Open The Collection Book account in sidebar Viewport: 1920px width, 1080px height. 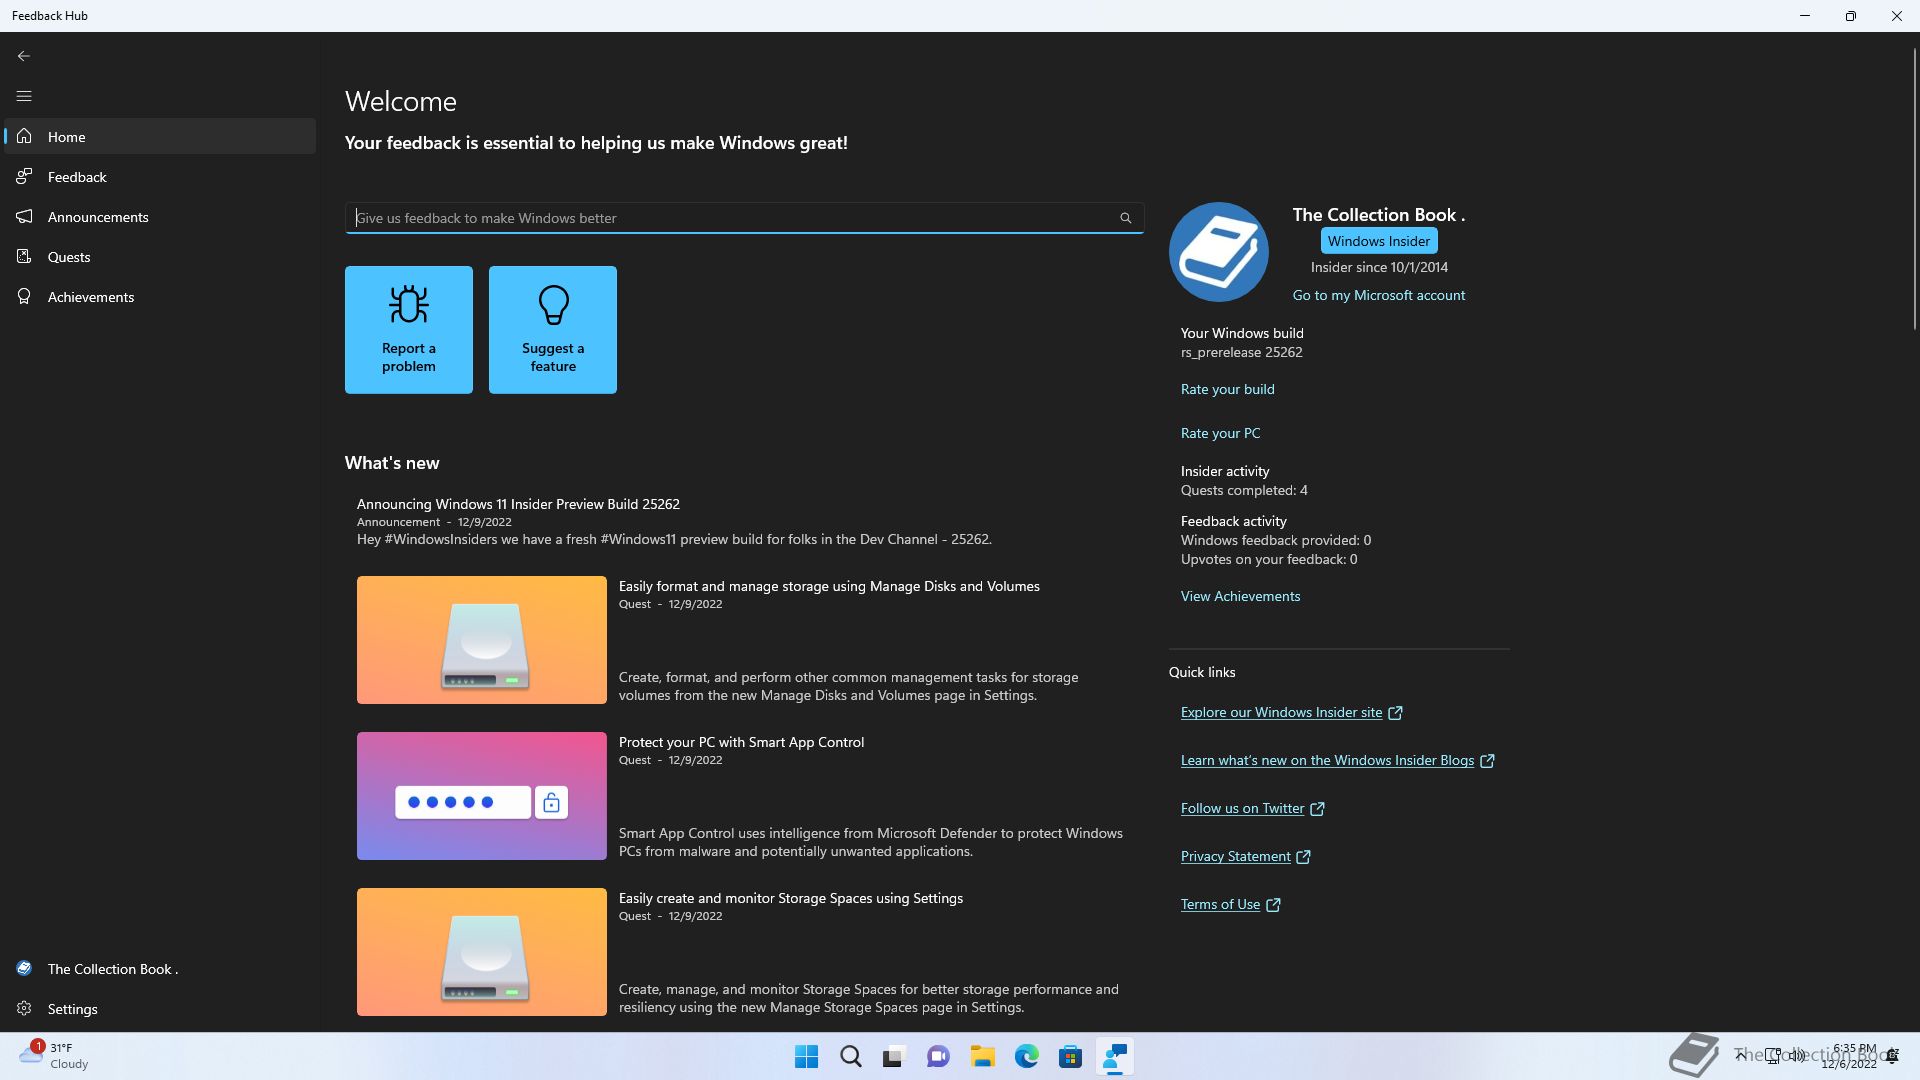click(160, 969)
